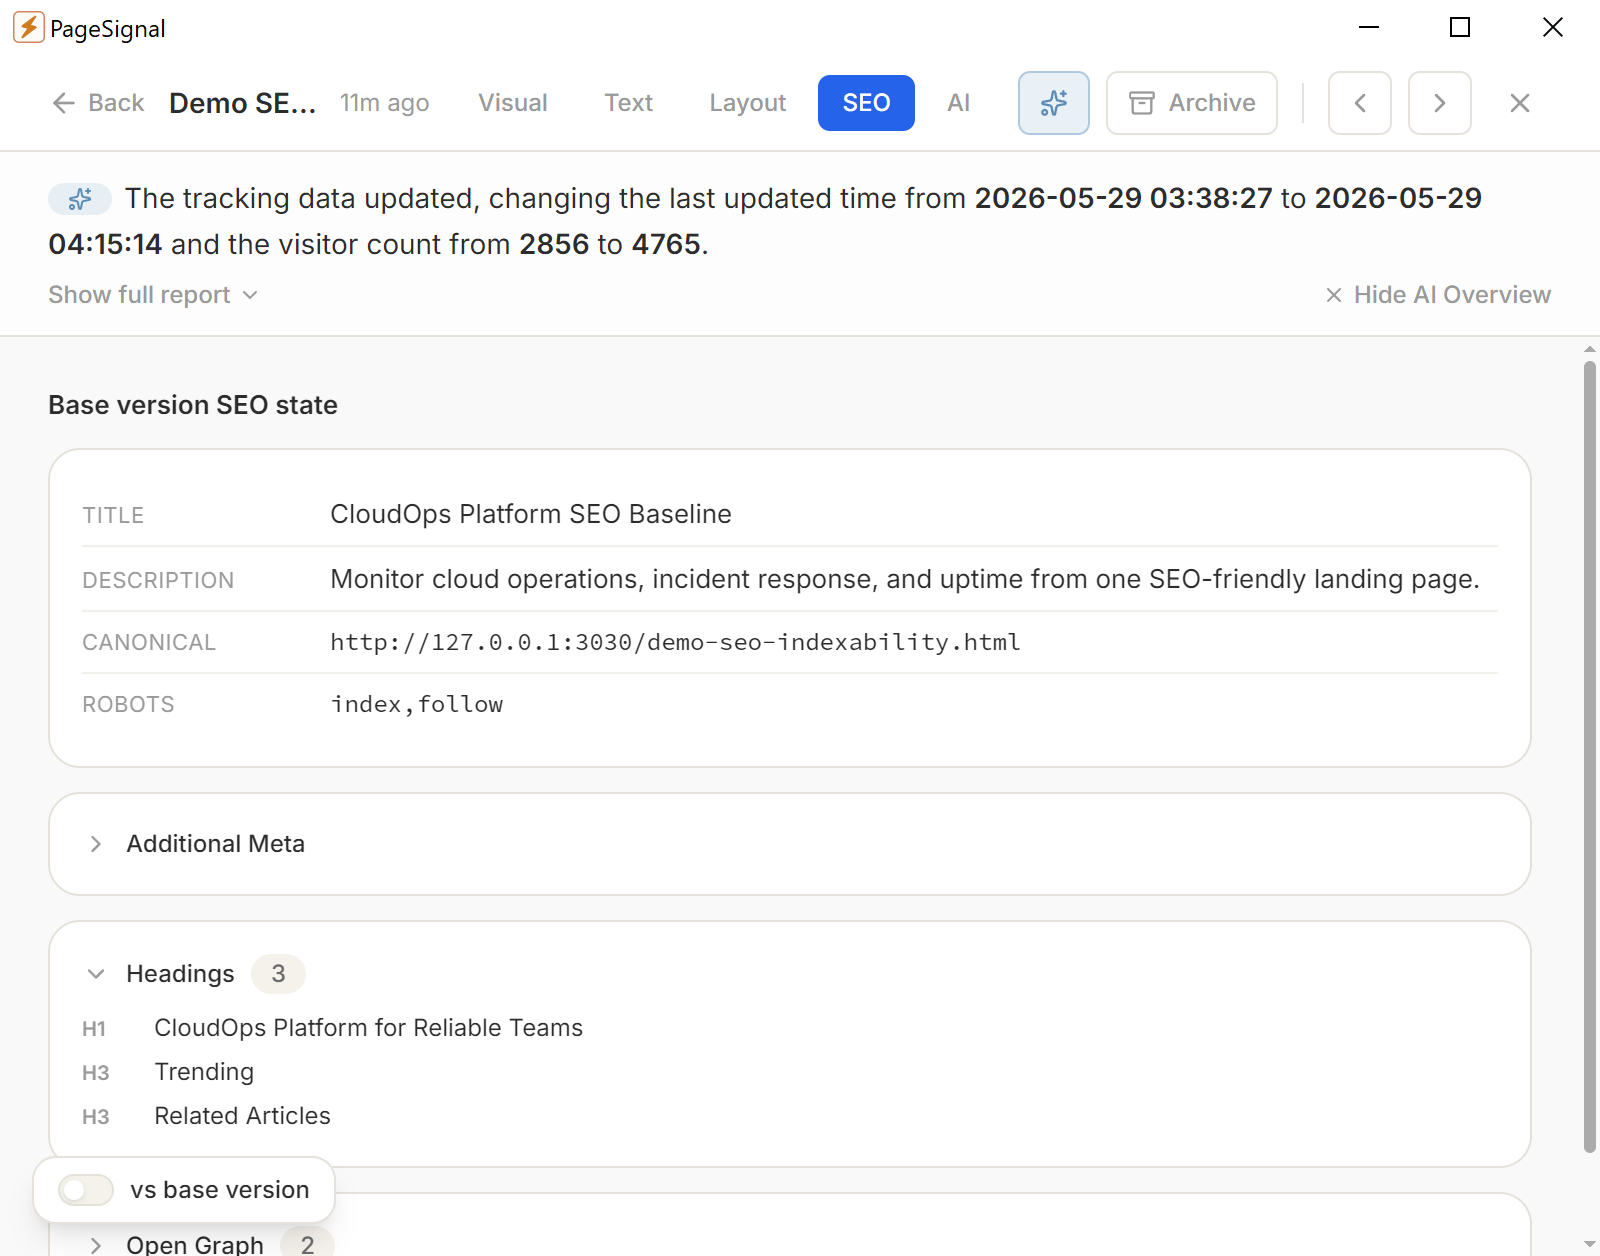
Task: Toggle the AI sparkle overview button
Action: pyautogui.click(x=1054, y=103)
